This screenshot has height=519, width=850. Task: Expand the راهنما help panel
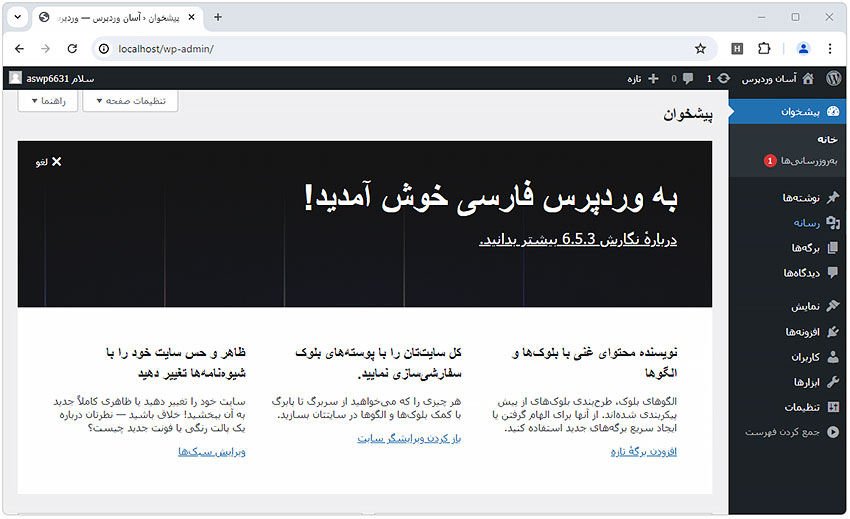tap(48, 101)
